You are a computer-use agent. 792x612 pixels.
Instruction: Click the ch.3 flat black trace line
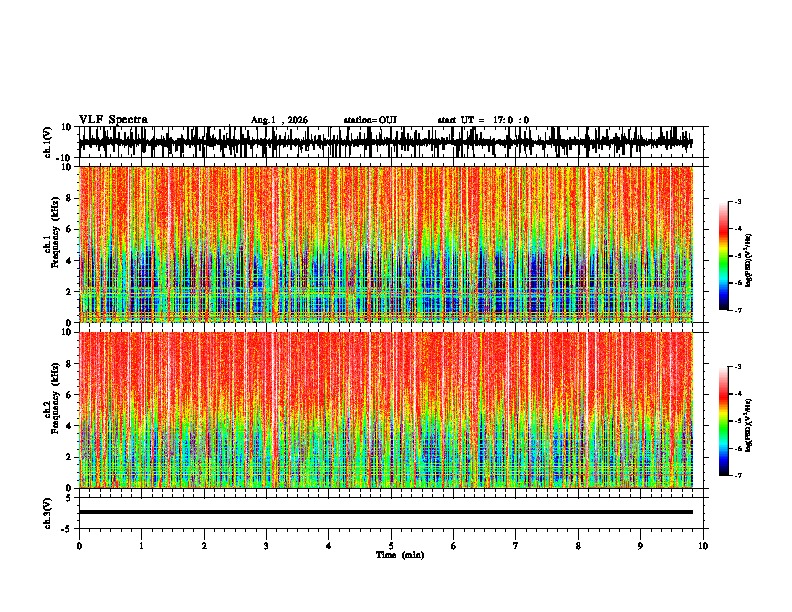tap(385, 512)
